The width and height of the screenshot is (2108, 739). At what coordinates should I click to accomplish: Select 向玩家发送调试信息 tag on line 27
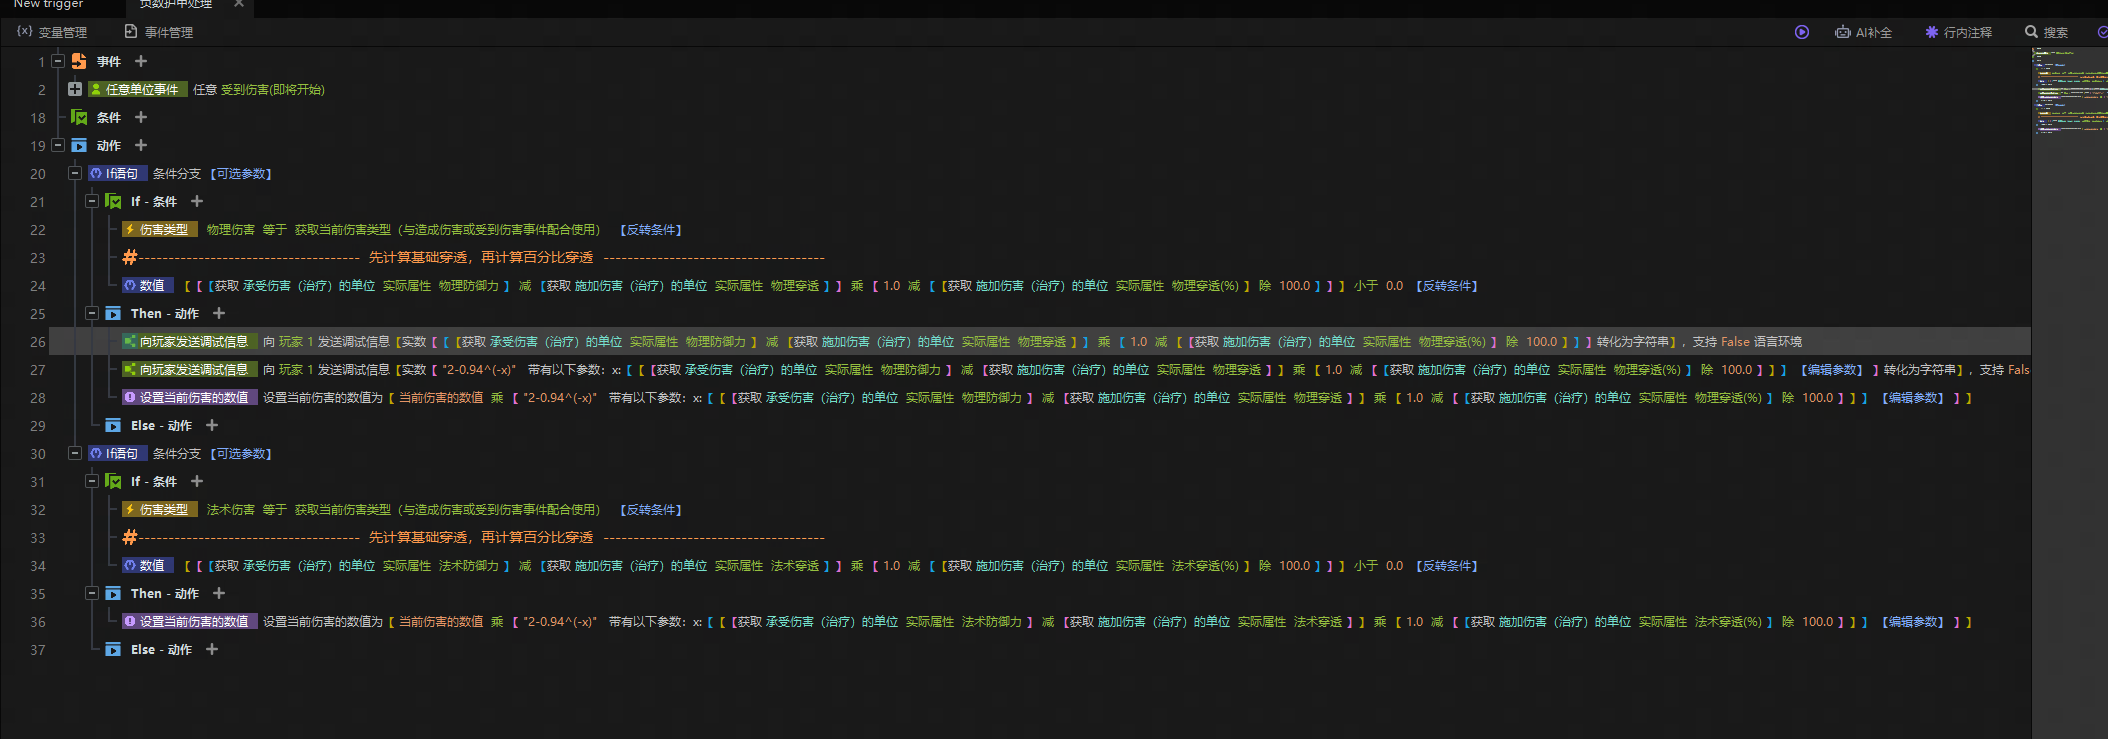[x=190, y=369]
